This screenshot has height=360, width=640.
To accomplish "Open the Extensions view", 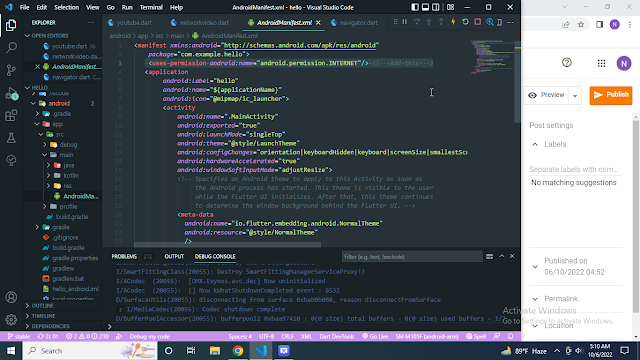I will [x=11, y=116].
